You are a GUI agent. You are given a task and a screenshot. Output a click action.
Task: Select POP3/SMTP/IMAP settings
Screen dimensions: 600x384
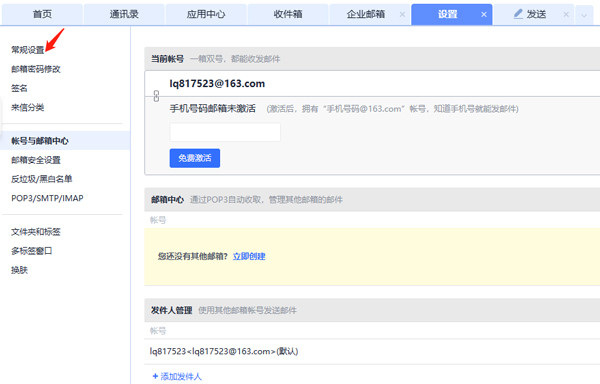(x=47, y=198)
